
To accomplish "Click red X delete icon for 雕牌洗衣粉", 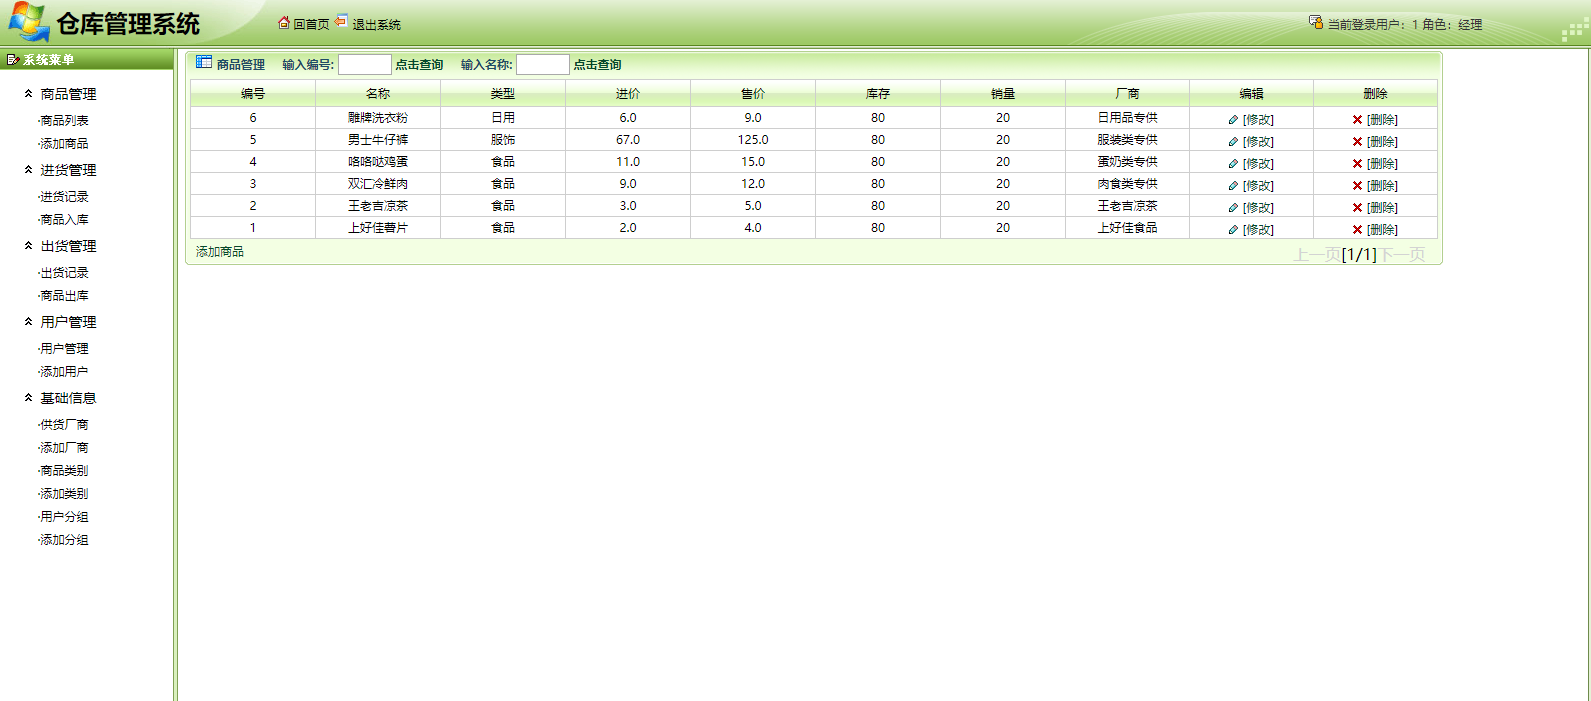I will point(1357,120).
